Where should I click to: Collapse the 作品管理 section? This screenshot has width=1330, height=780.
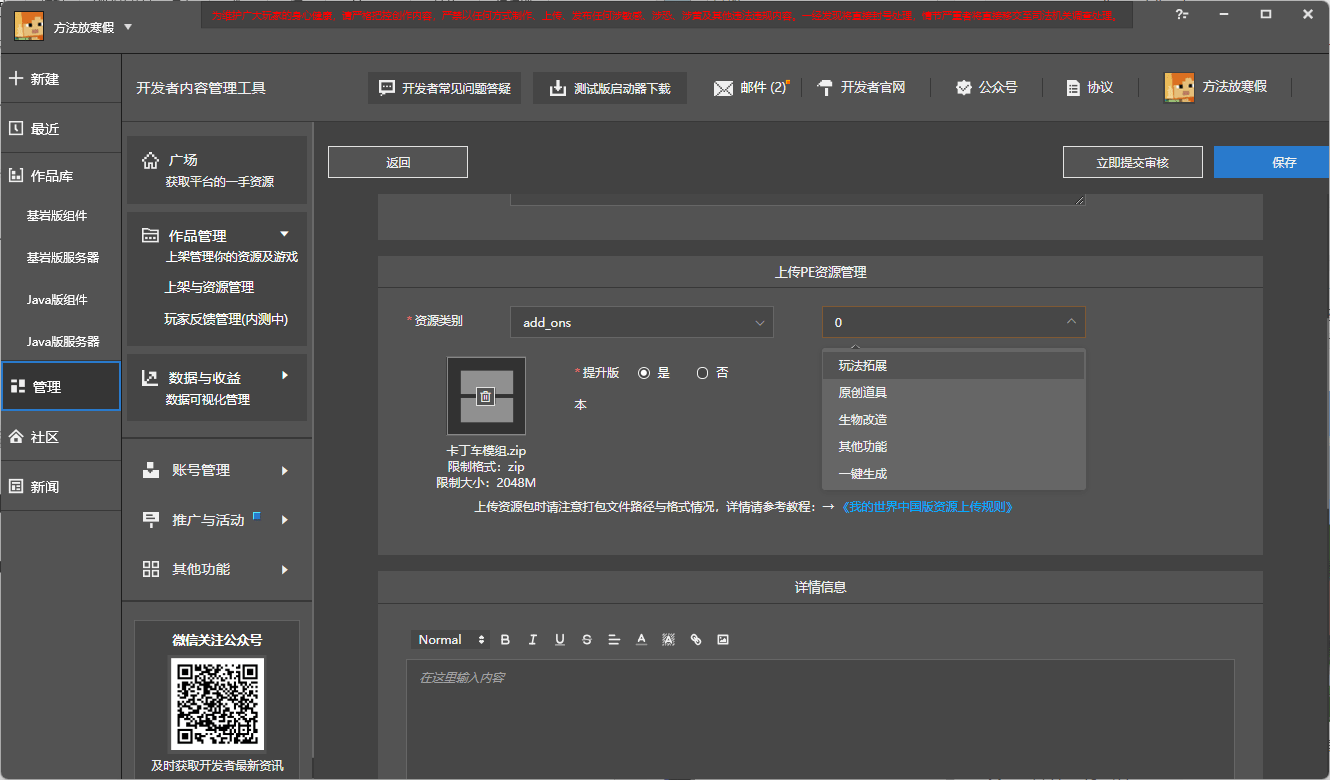point(284,234)
